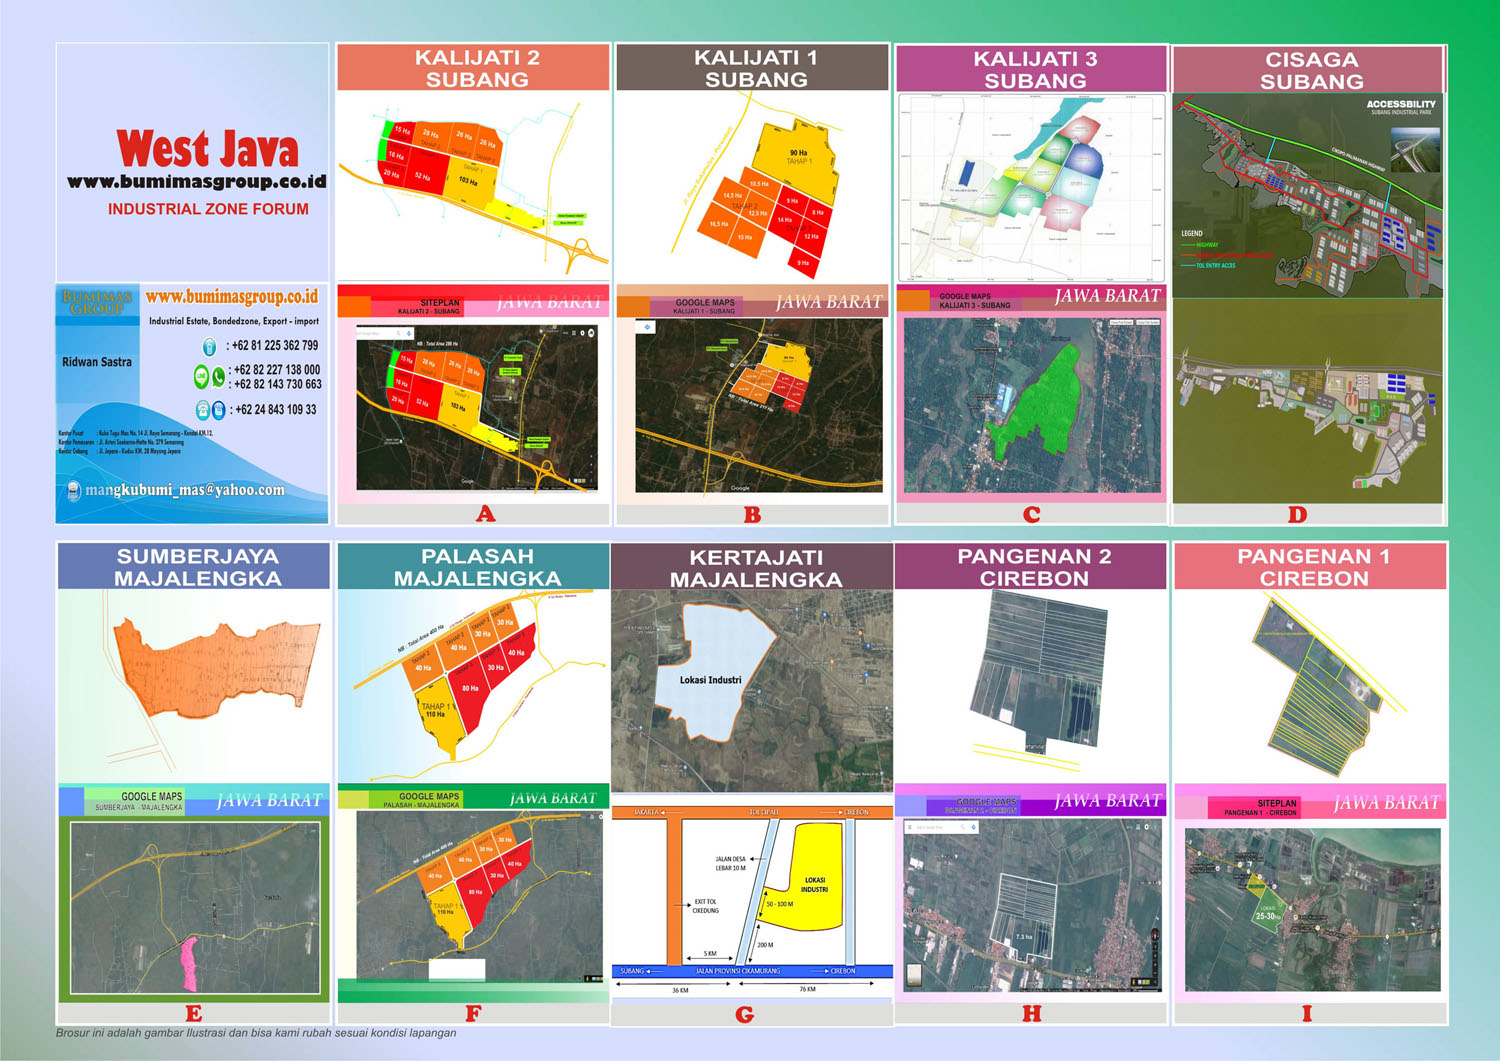Click the blue mobile phone icon
The width and height of the screenshot is (1500, 1061).
click(209, 347)
